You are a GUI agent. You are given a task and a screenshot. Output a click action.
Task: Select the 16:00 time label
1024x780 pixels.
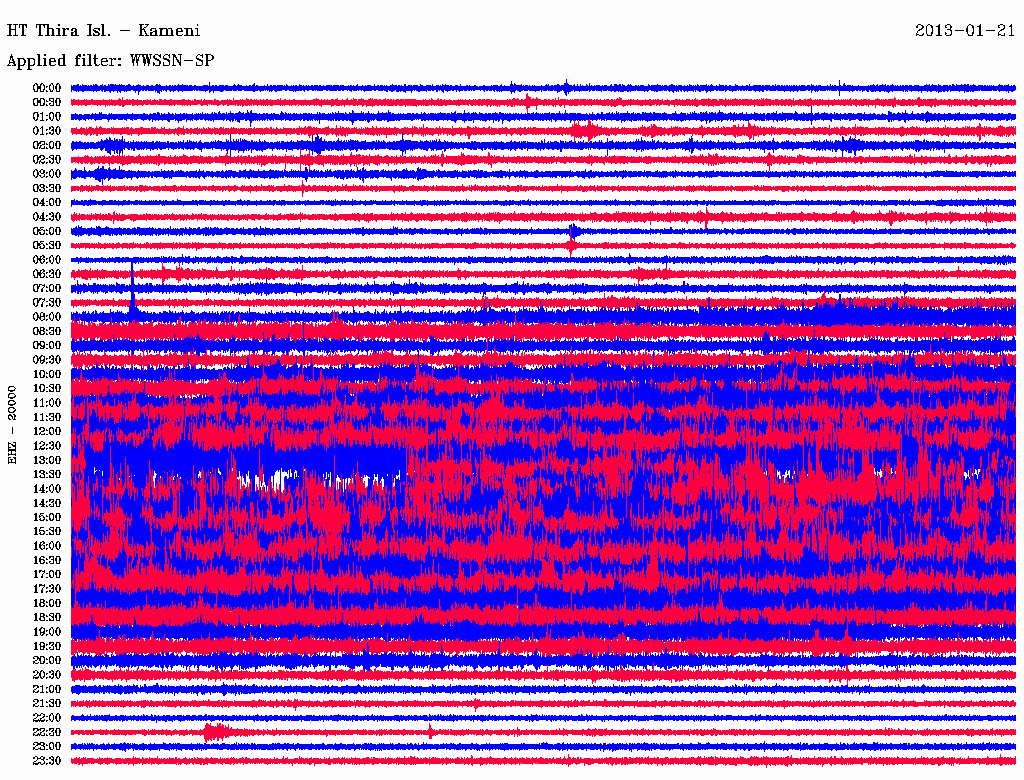coord(46,545)
